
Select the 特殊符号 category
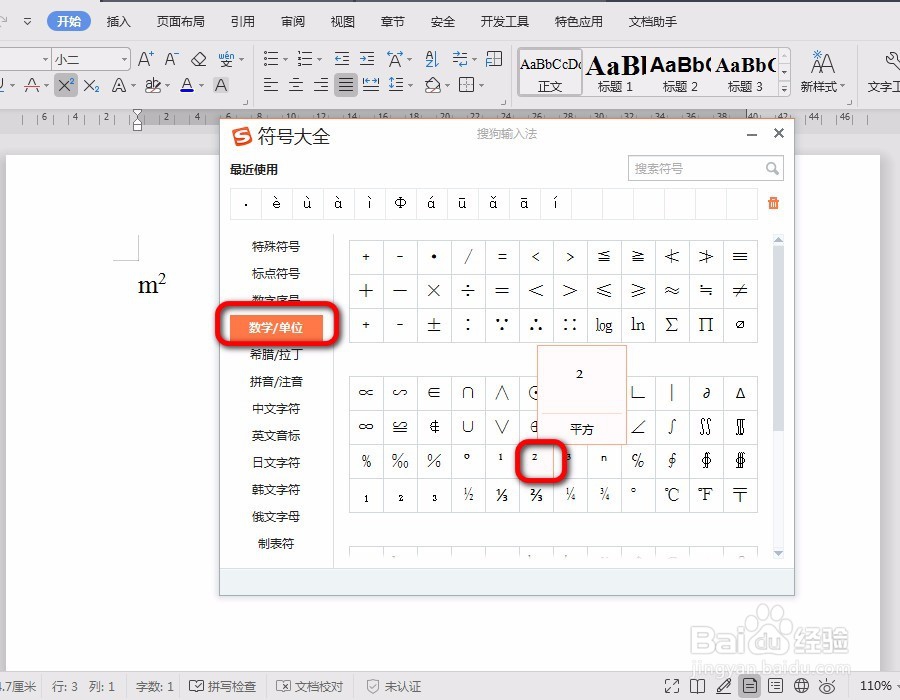point(276,247)
